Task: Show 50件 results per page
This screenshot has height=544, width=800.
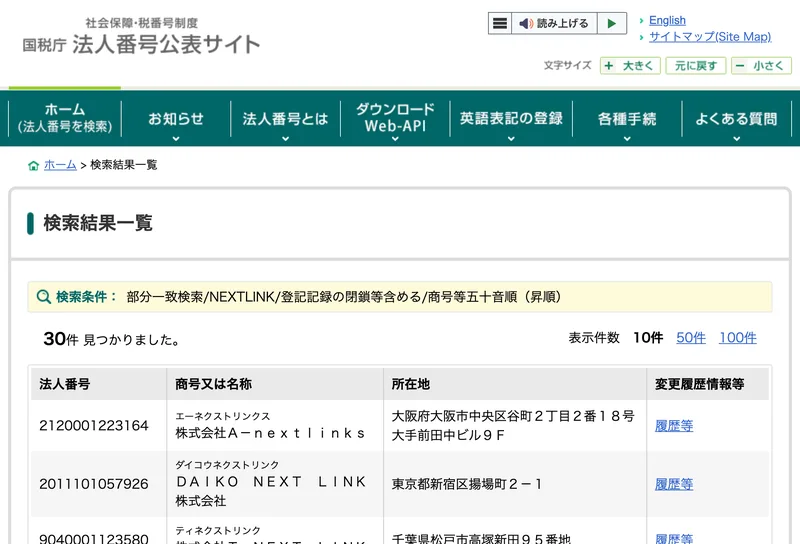Action: 691,338
